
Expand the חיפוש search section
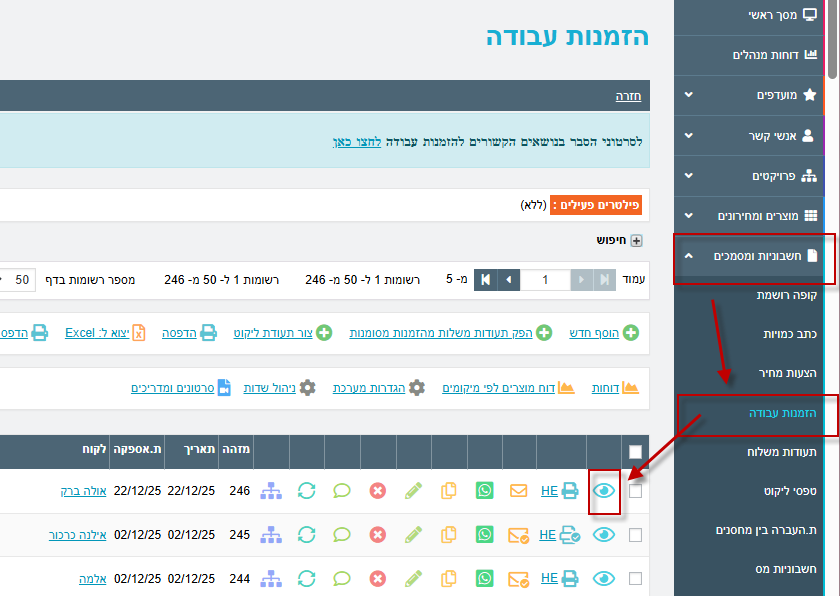click(635, 241)
